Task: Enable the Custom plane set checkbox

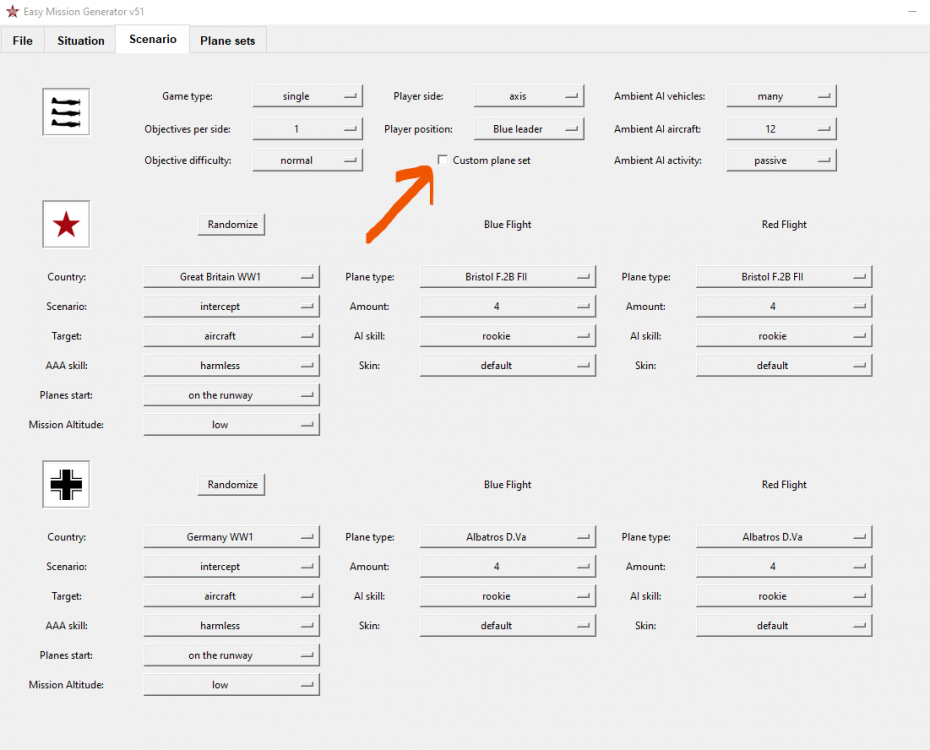Action: [443, 160]
